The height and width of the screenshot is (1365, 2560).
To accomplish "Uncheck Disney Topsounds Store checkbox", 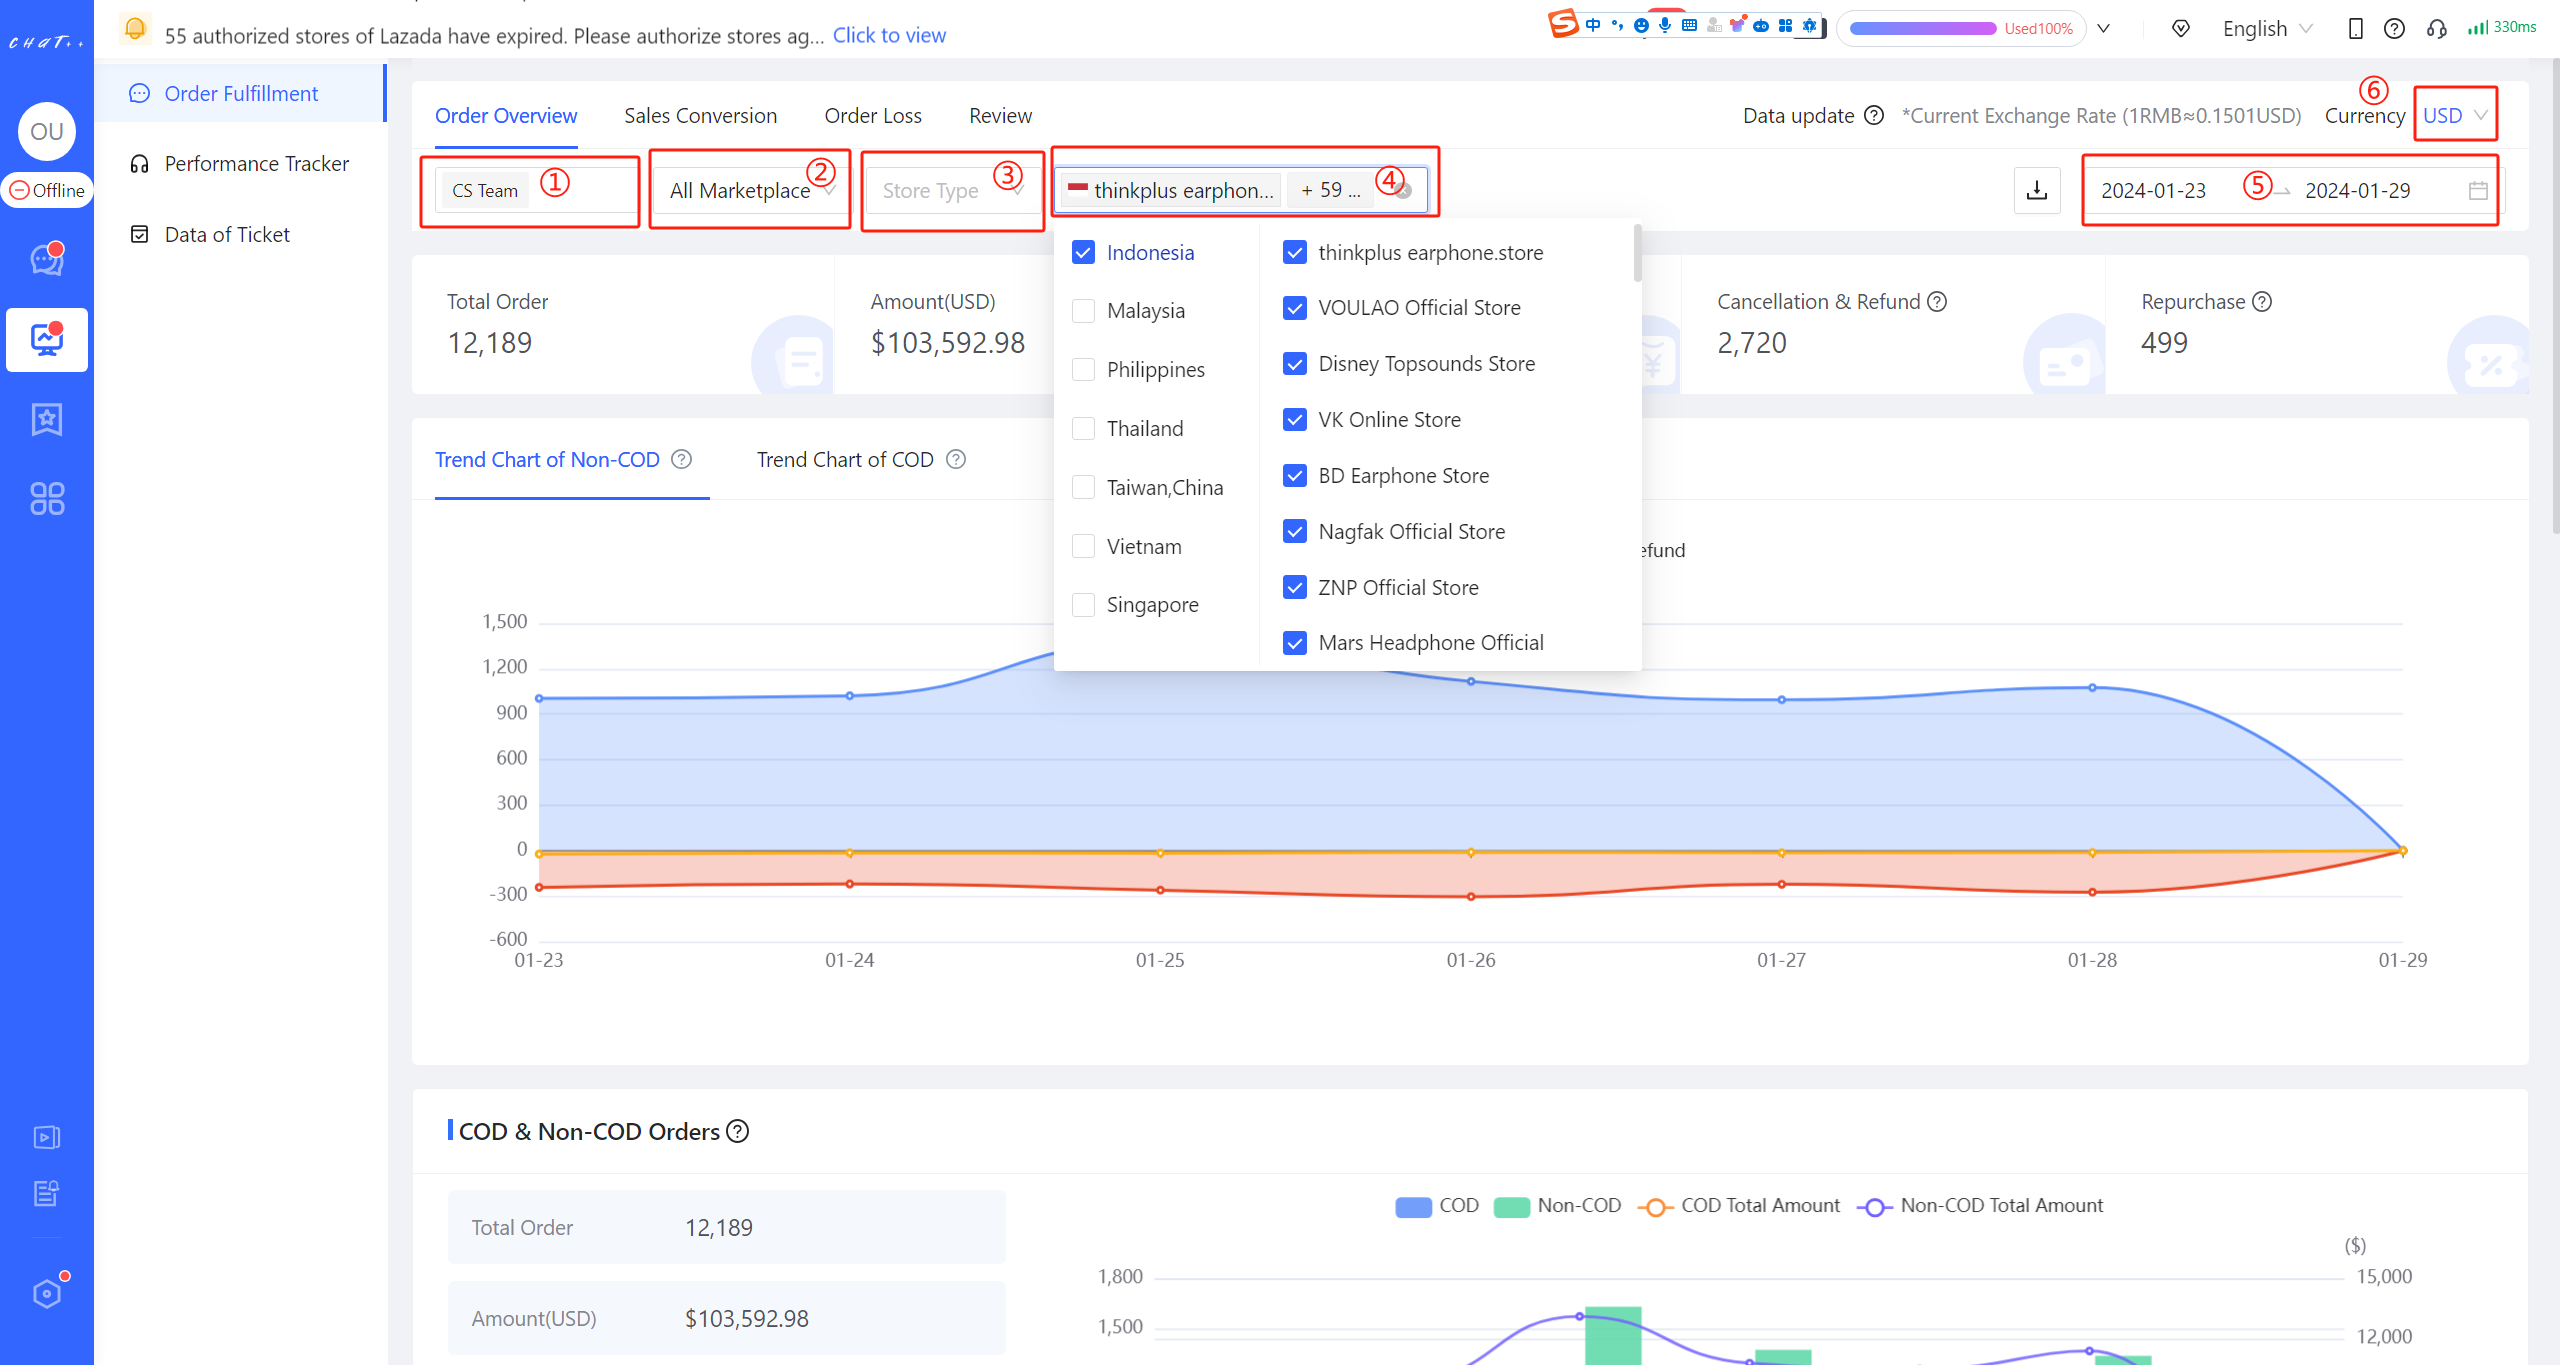I will coord(1295,364).
